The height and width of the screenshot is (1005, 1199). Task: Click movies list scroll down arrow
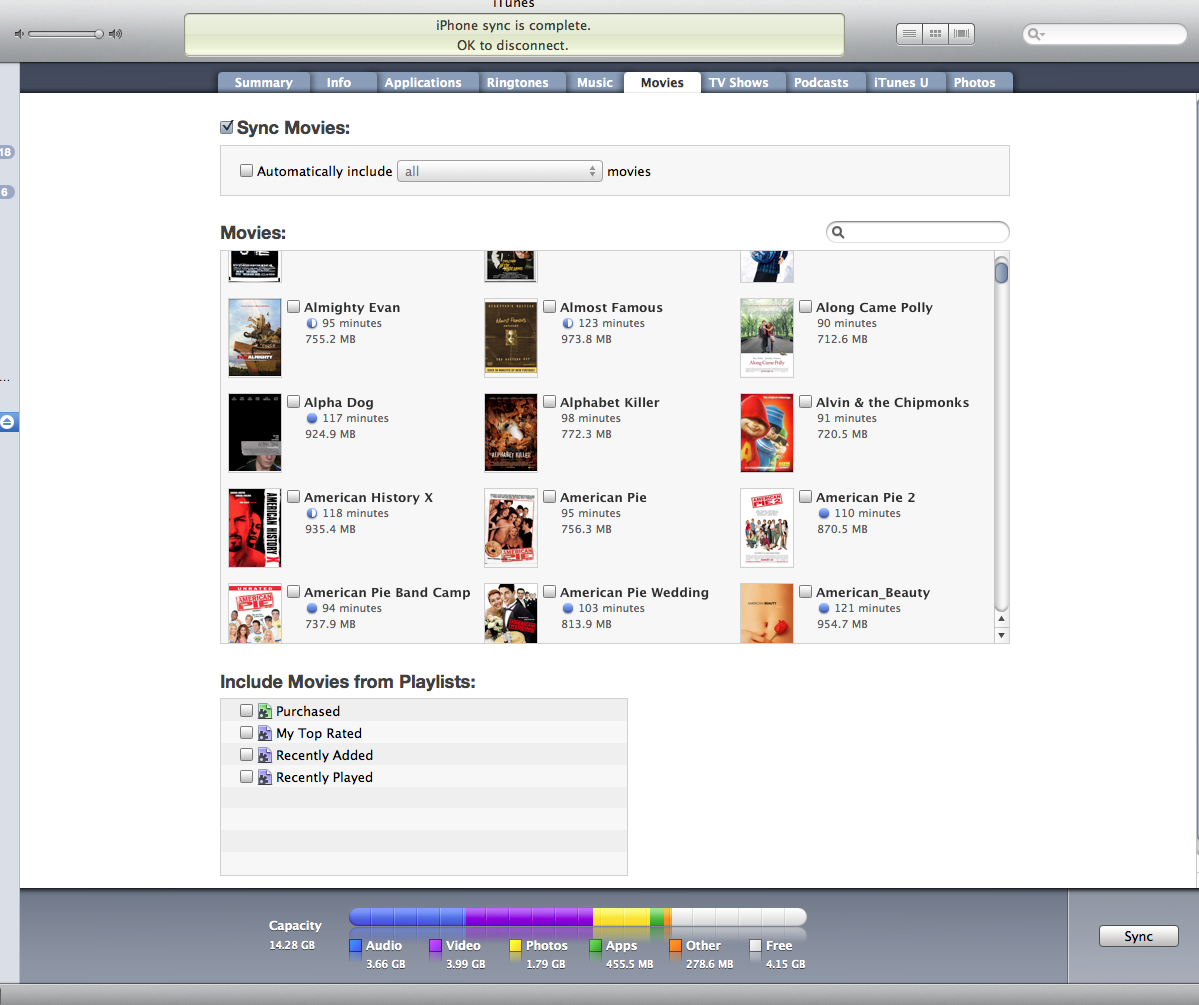1002,636
